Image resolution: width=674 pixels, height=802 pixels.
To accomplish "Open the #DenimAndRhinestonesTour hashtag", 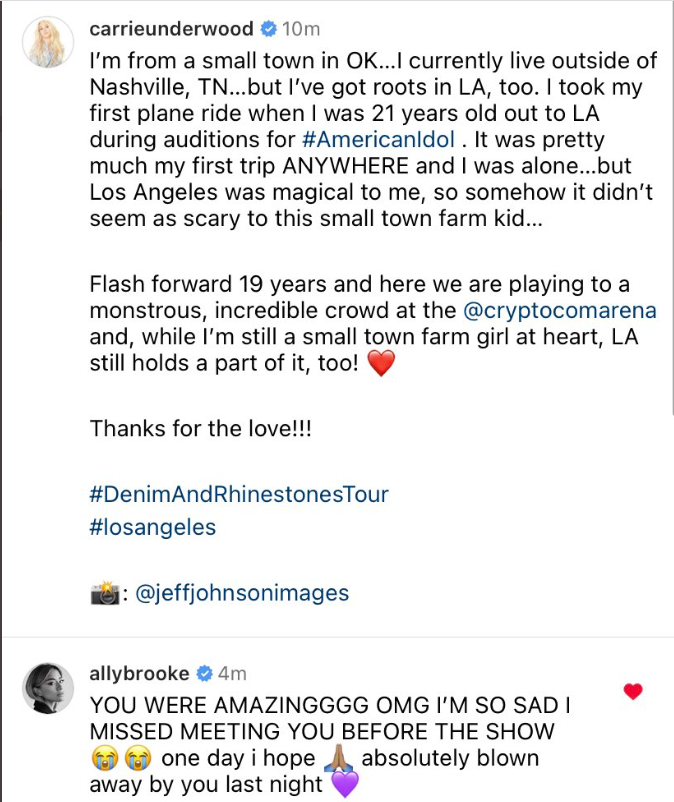I will [239, 494].
